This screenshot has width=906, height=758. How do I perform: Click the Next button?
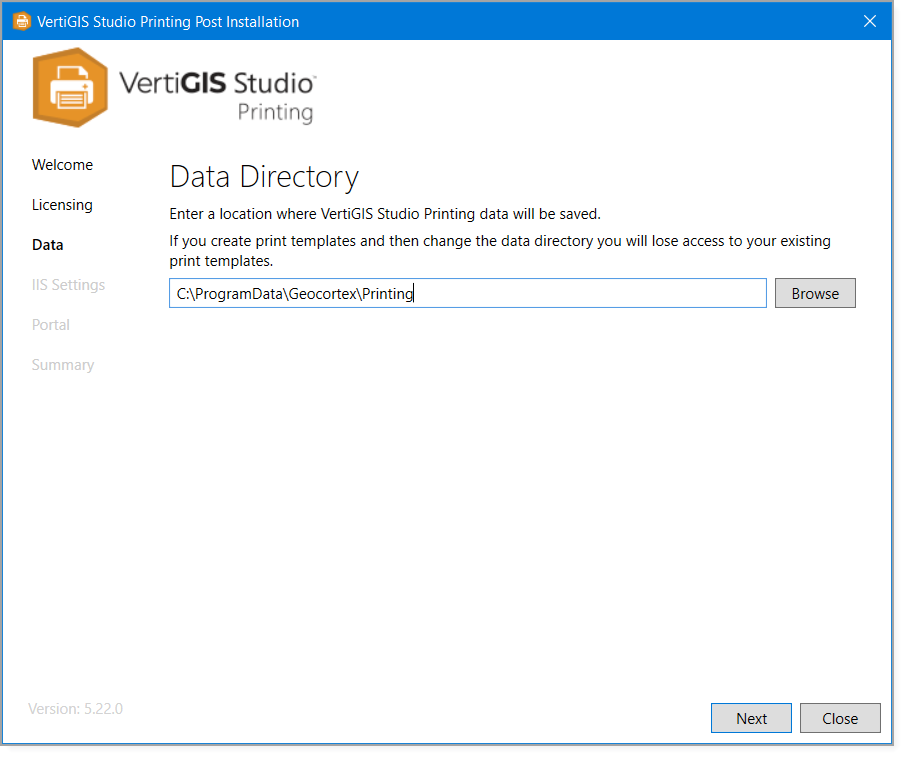click(751, 718)
